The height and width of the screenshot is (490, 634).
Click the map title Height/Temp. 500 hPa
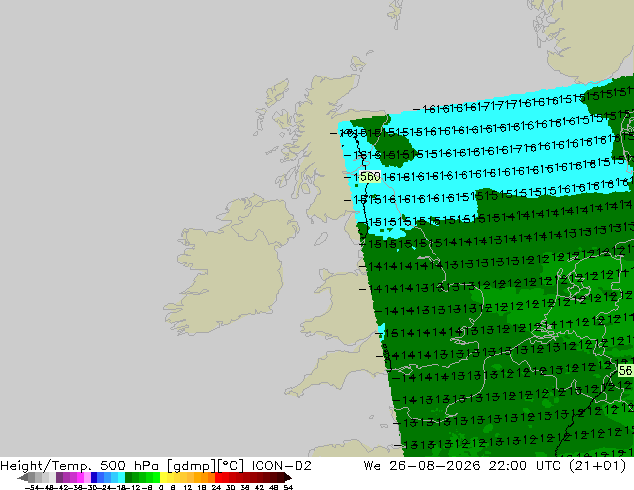[x=80, y=466]
